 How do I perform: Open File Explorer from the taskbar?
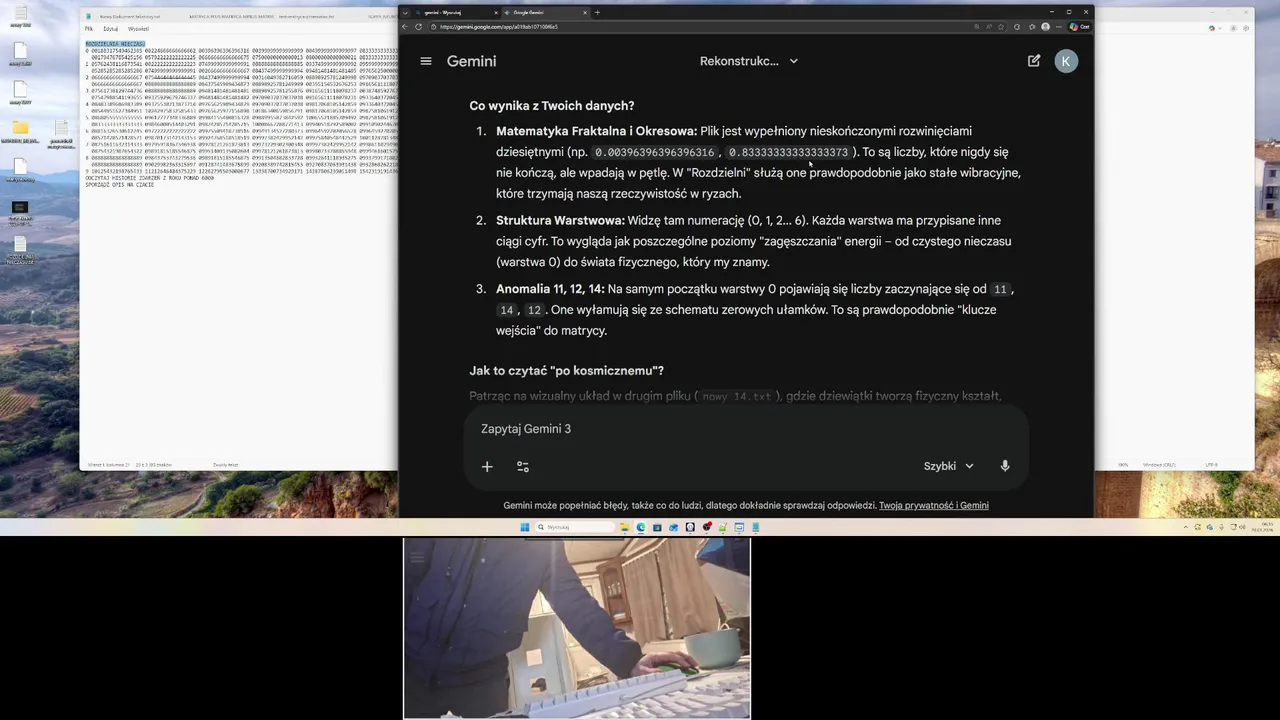[x=625, y=527]
